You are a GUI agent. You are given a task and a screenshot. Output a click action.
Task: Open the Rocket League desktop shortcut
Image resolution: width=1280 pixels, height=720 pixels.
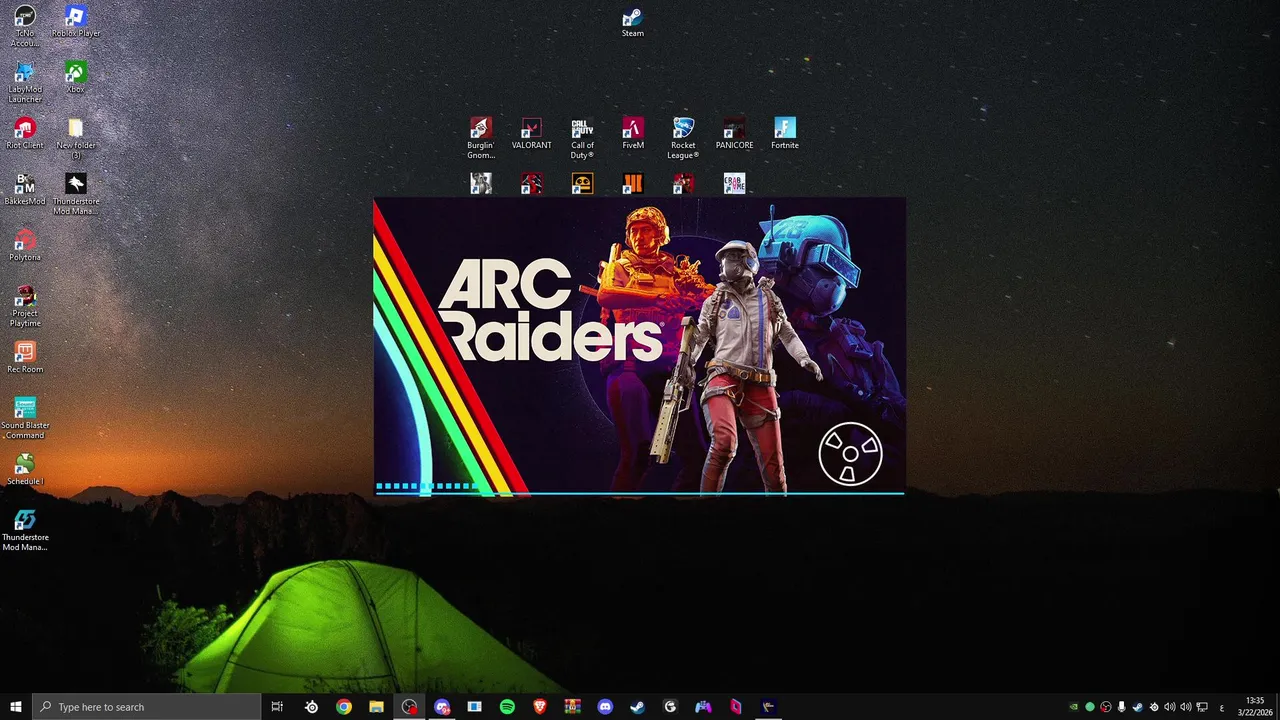pyautogui.click(x=683, y=138)
